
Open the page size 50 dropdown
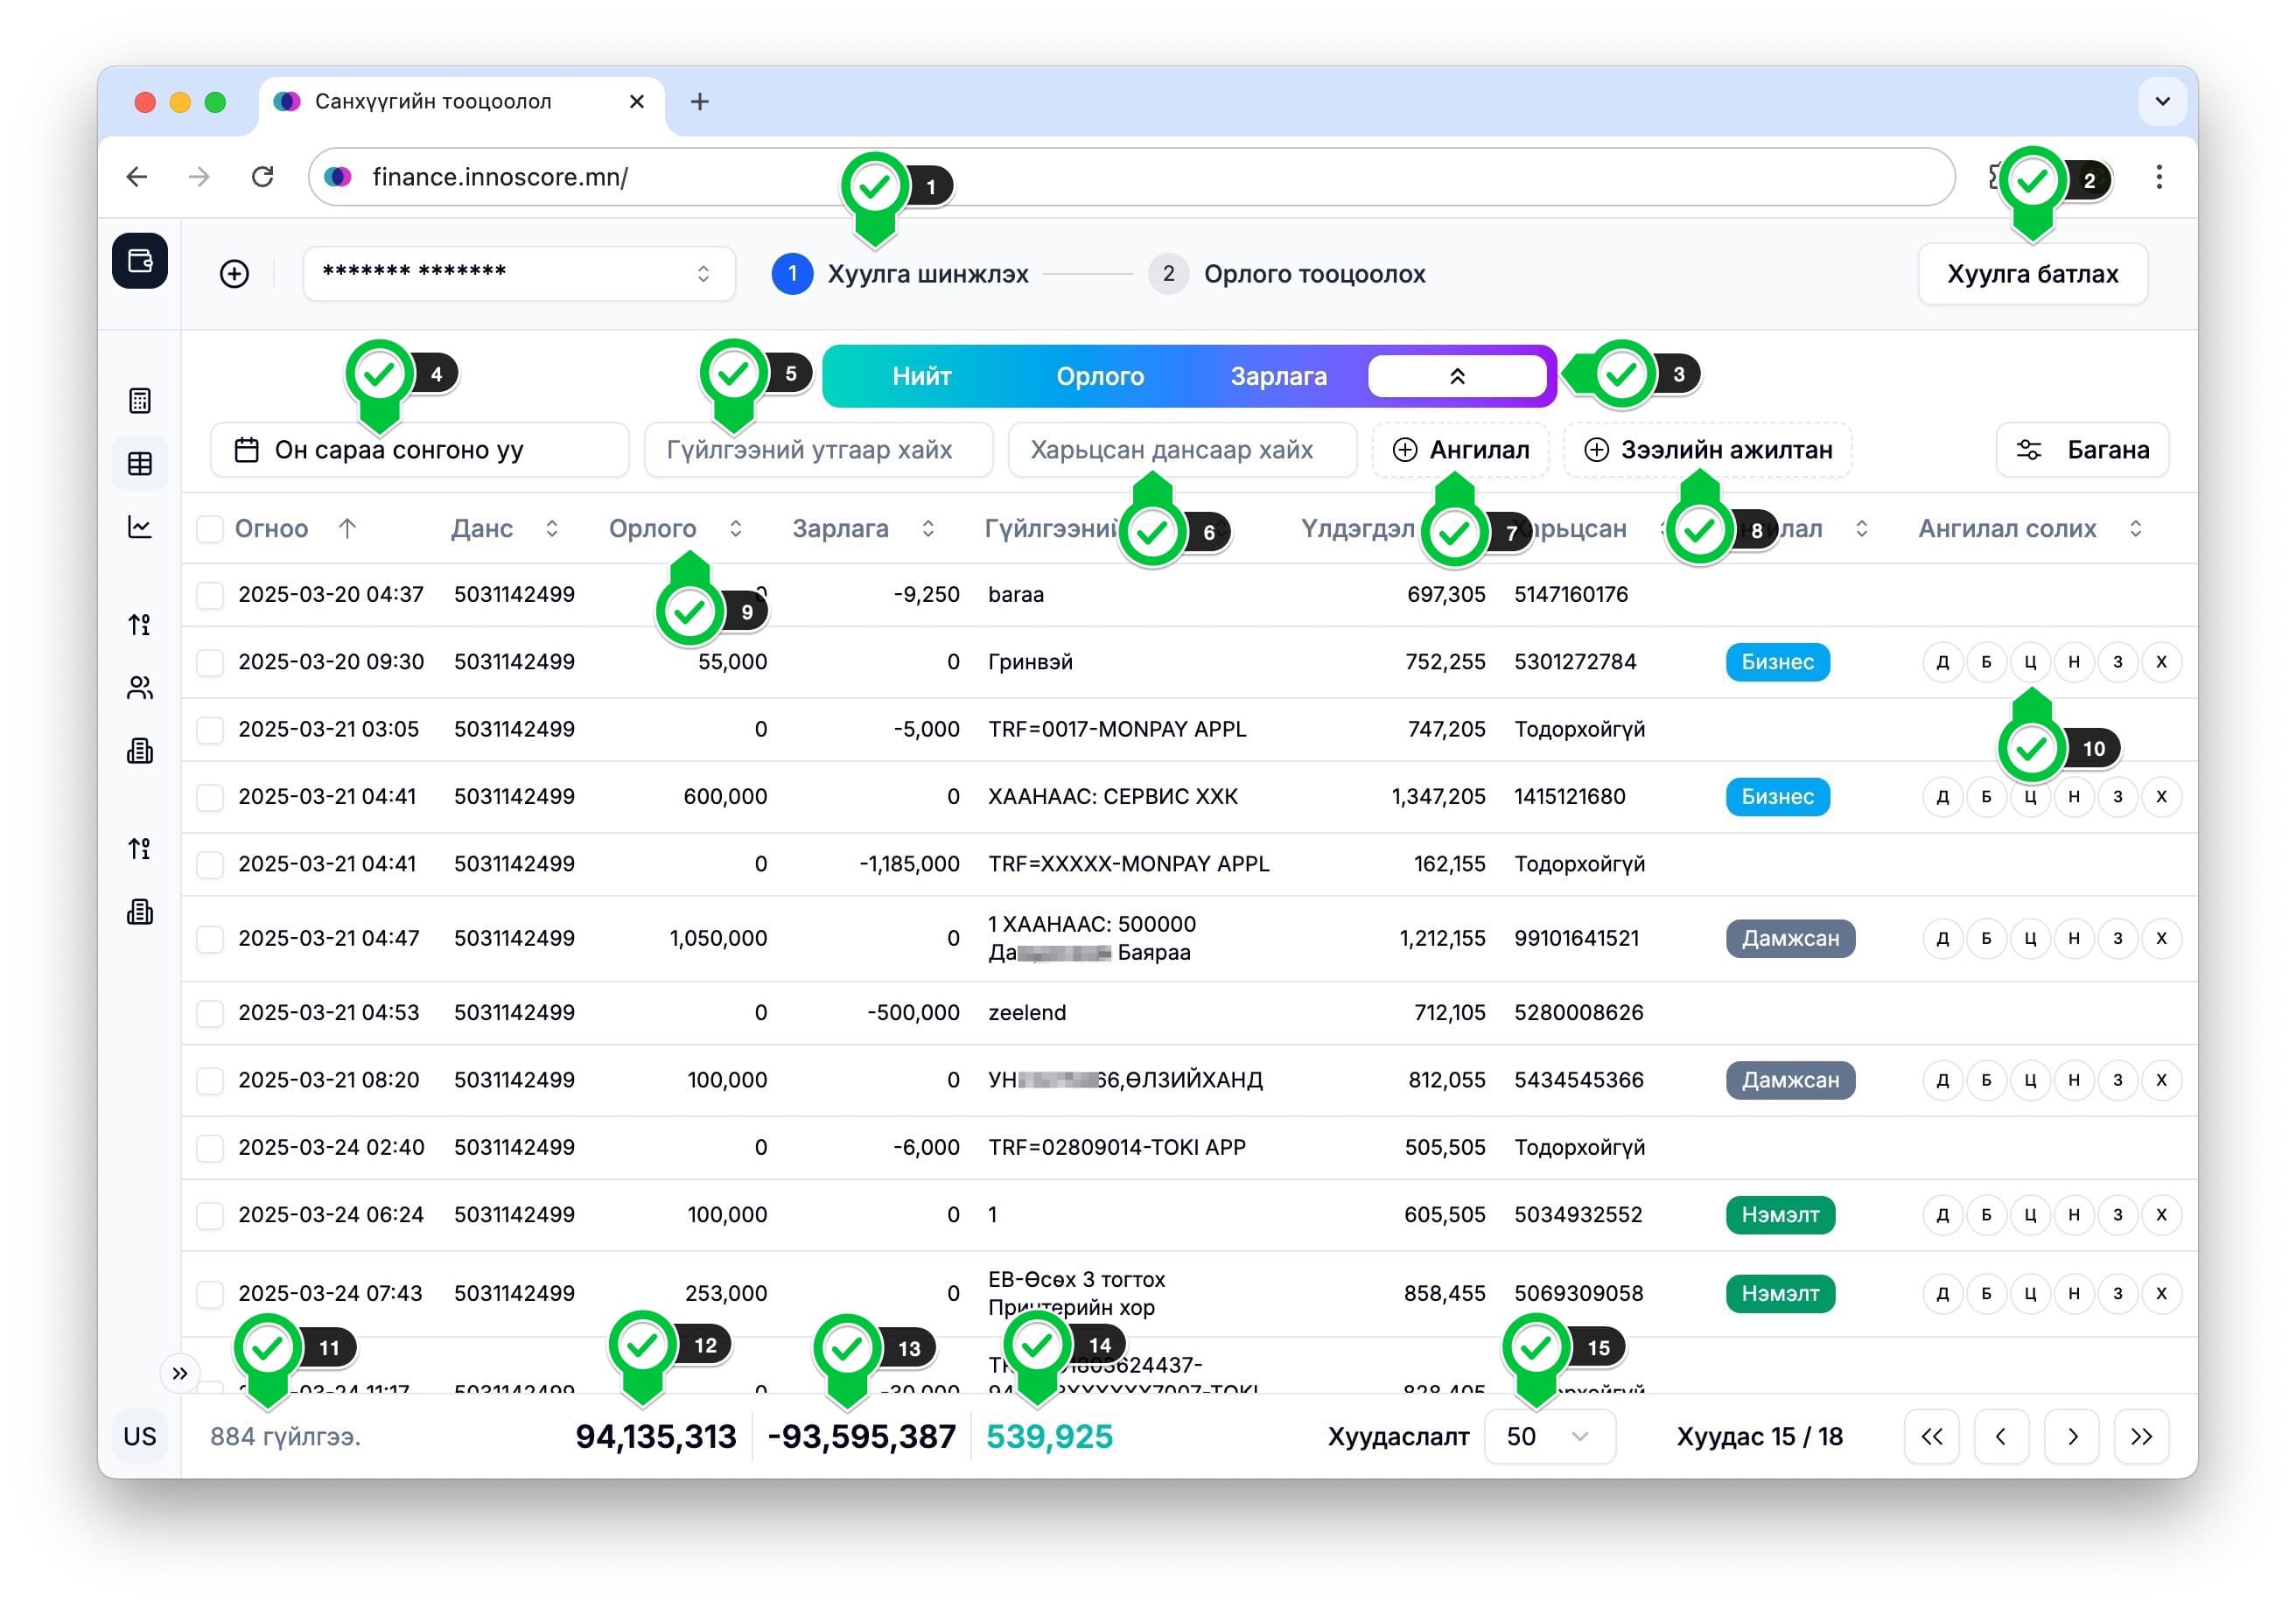[1549, 1437]
